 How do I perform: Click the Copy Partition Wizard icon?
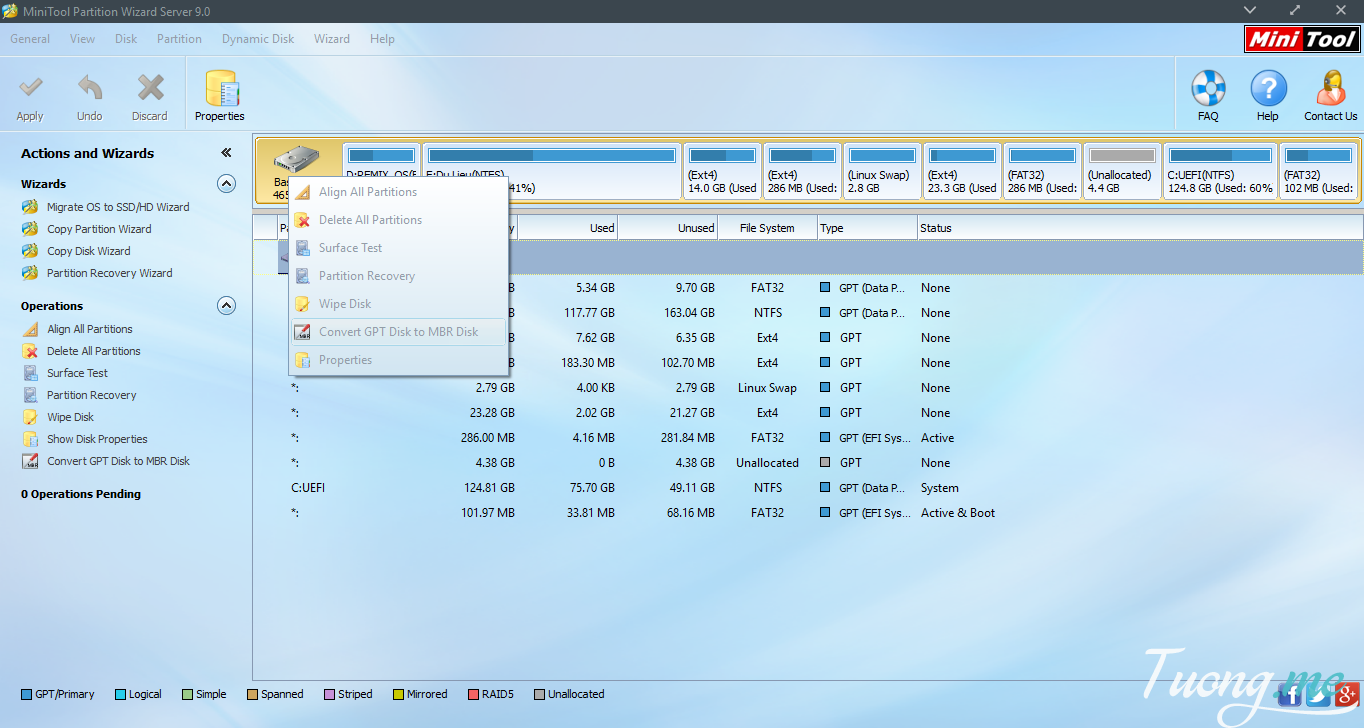pos(30,229)
